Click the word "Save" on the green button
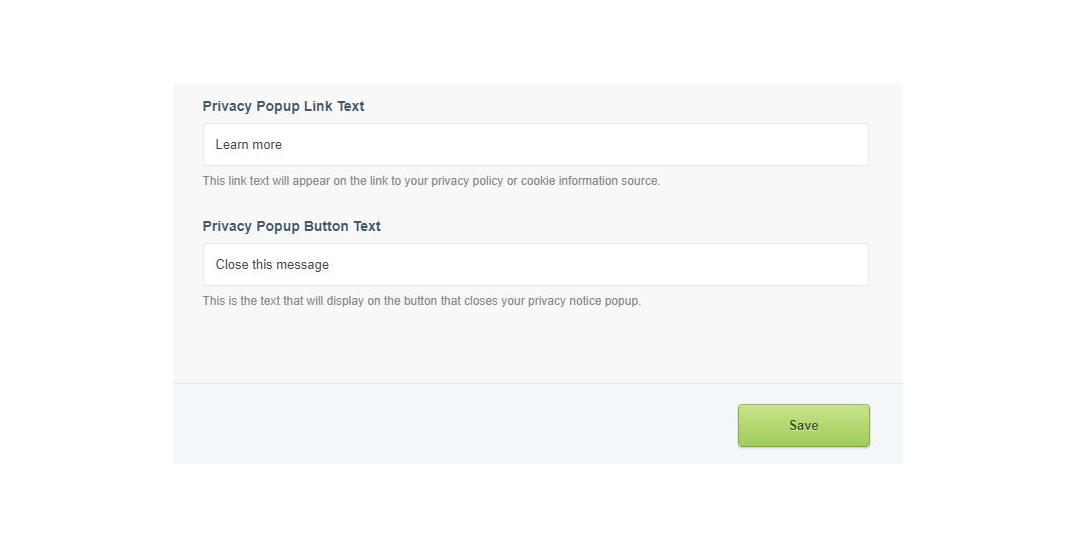The image size is (1075, 547). click(x=803, y=425)
